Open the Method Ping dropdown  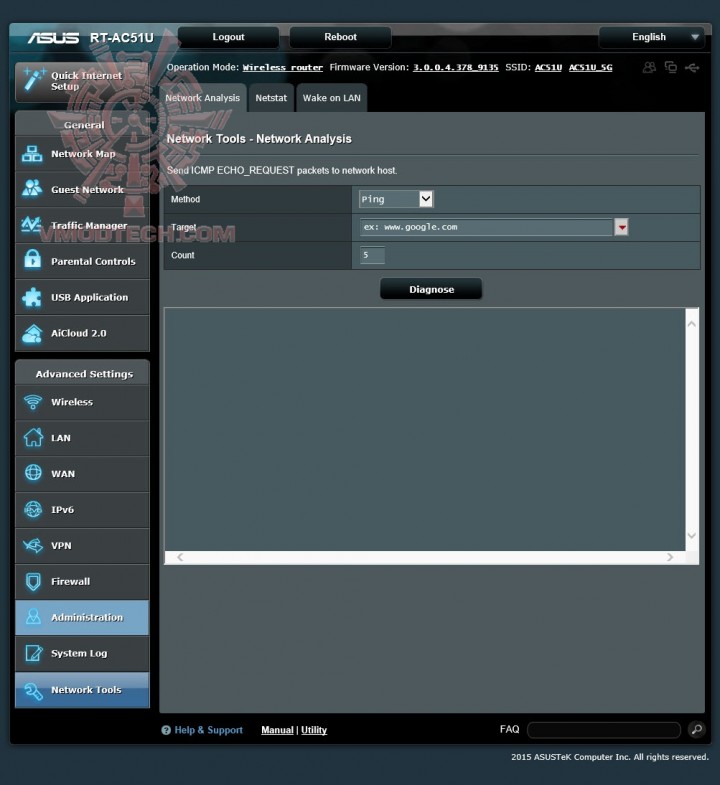pyautogui.click(x=396, y=199)
